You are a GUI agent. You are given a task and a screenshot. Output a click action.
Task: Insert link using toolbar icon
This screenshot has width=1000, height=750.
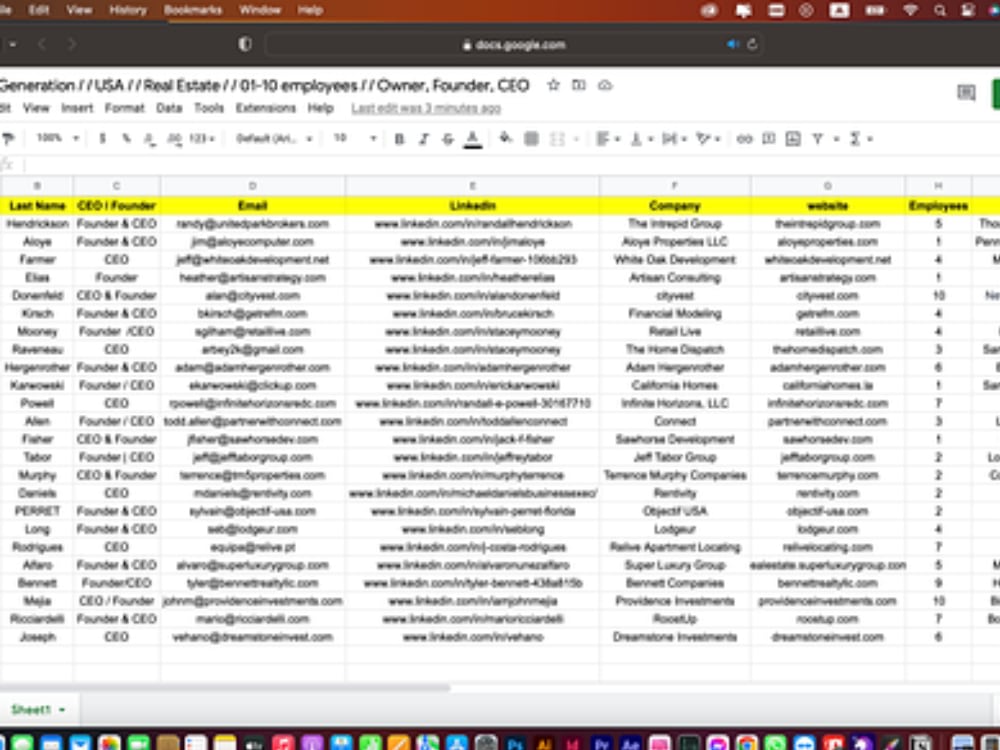click(744, 138)
